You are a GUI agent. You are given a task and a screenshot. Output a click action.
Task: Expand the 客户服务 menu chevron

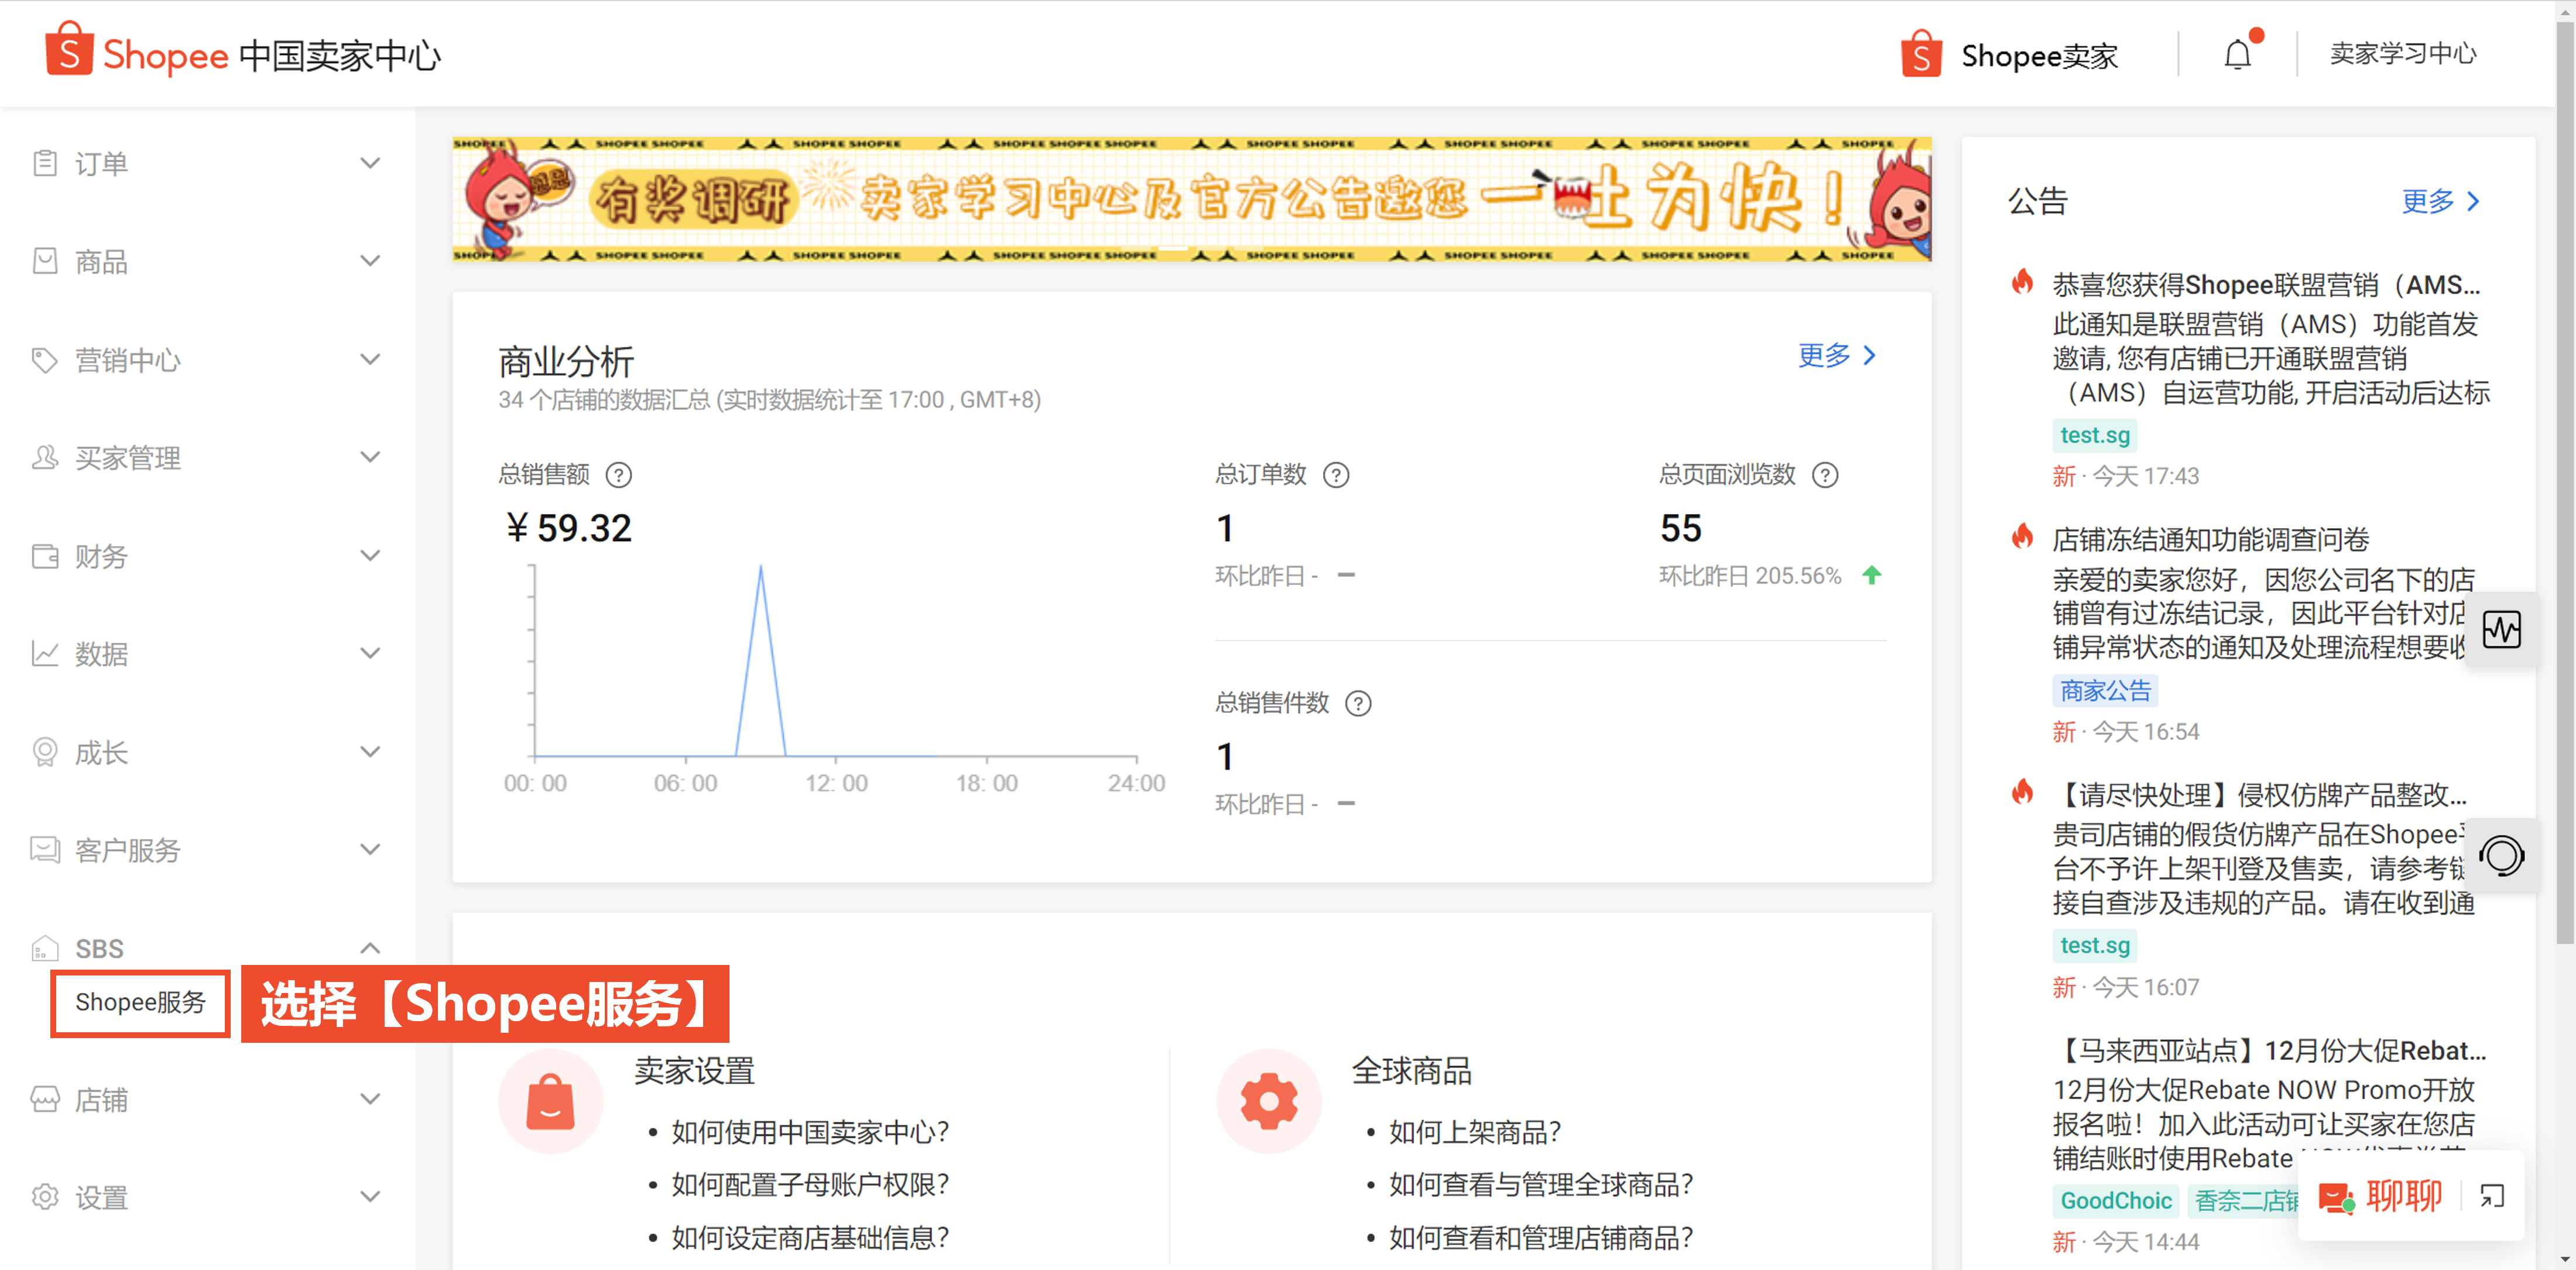coord(370,849)
